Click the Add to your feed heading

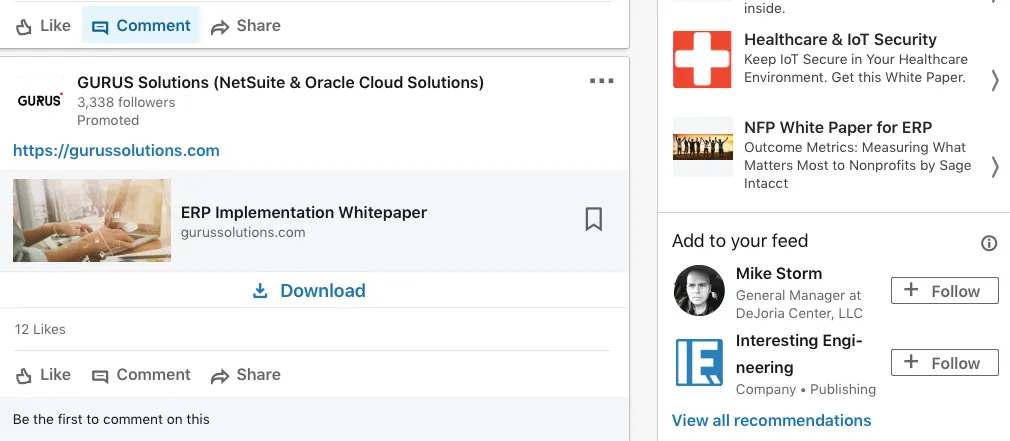pos(739,241)
